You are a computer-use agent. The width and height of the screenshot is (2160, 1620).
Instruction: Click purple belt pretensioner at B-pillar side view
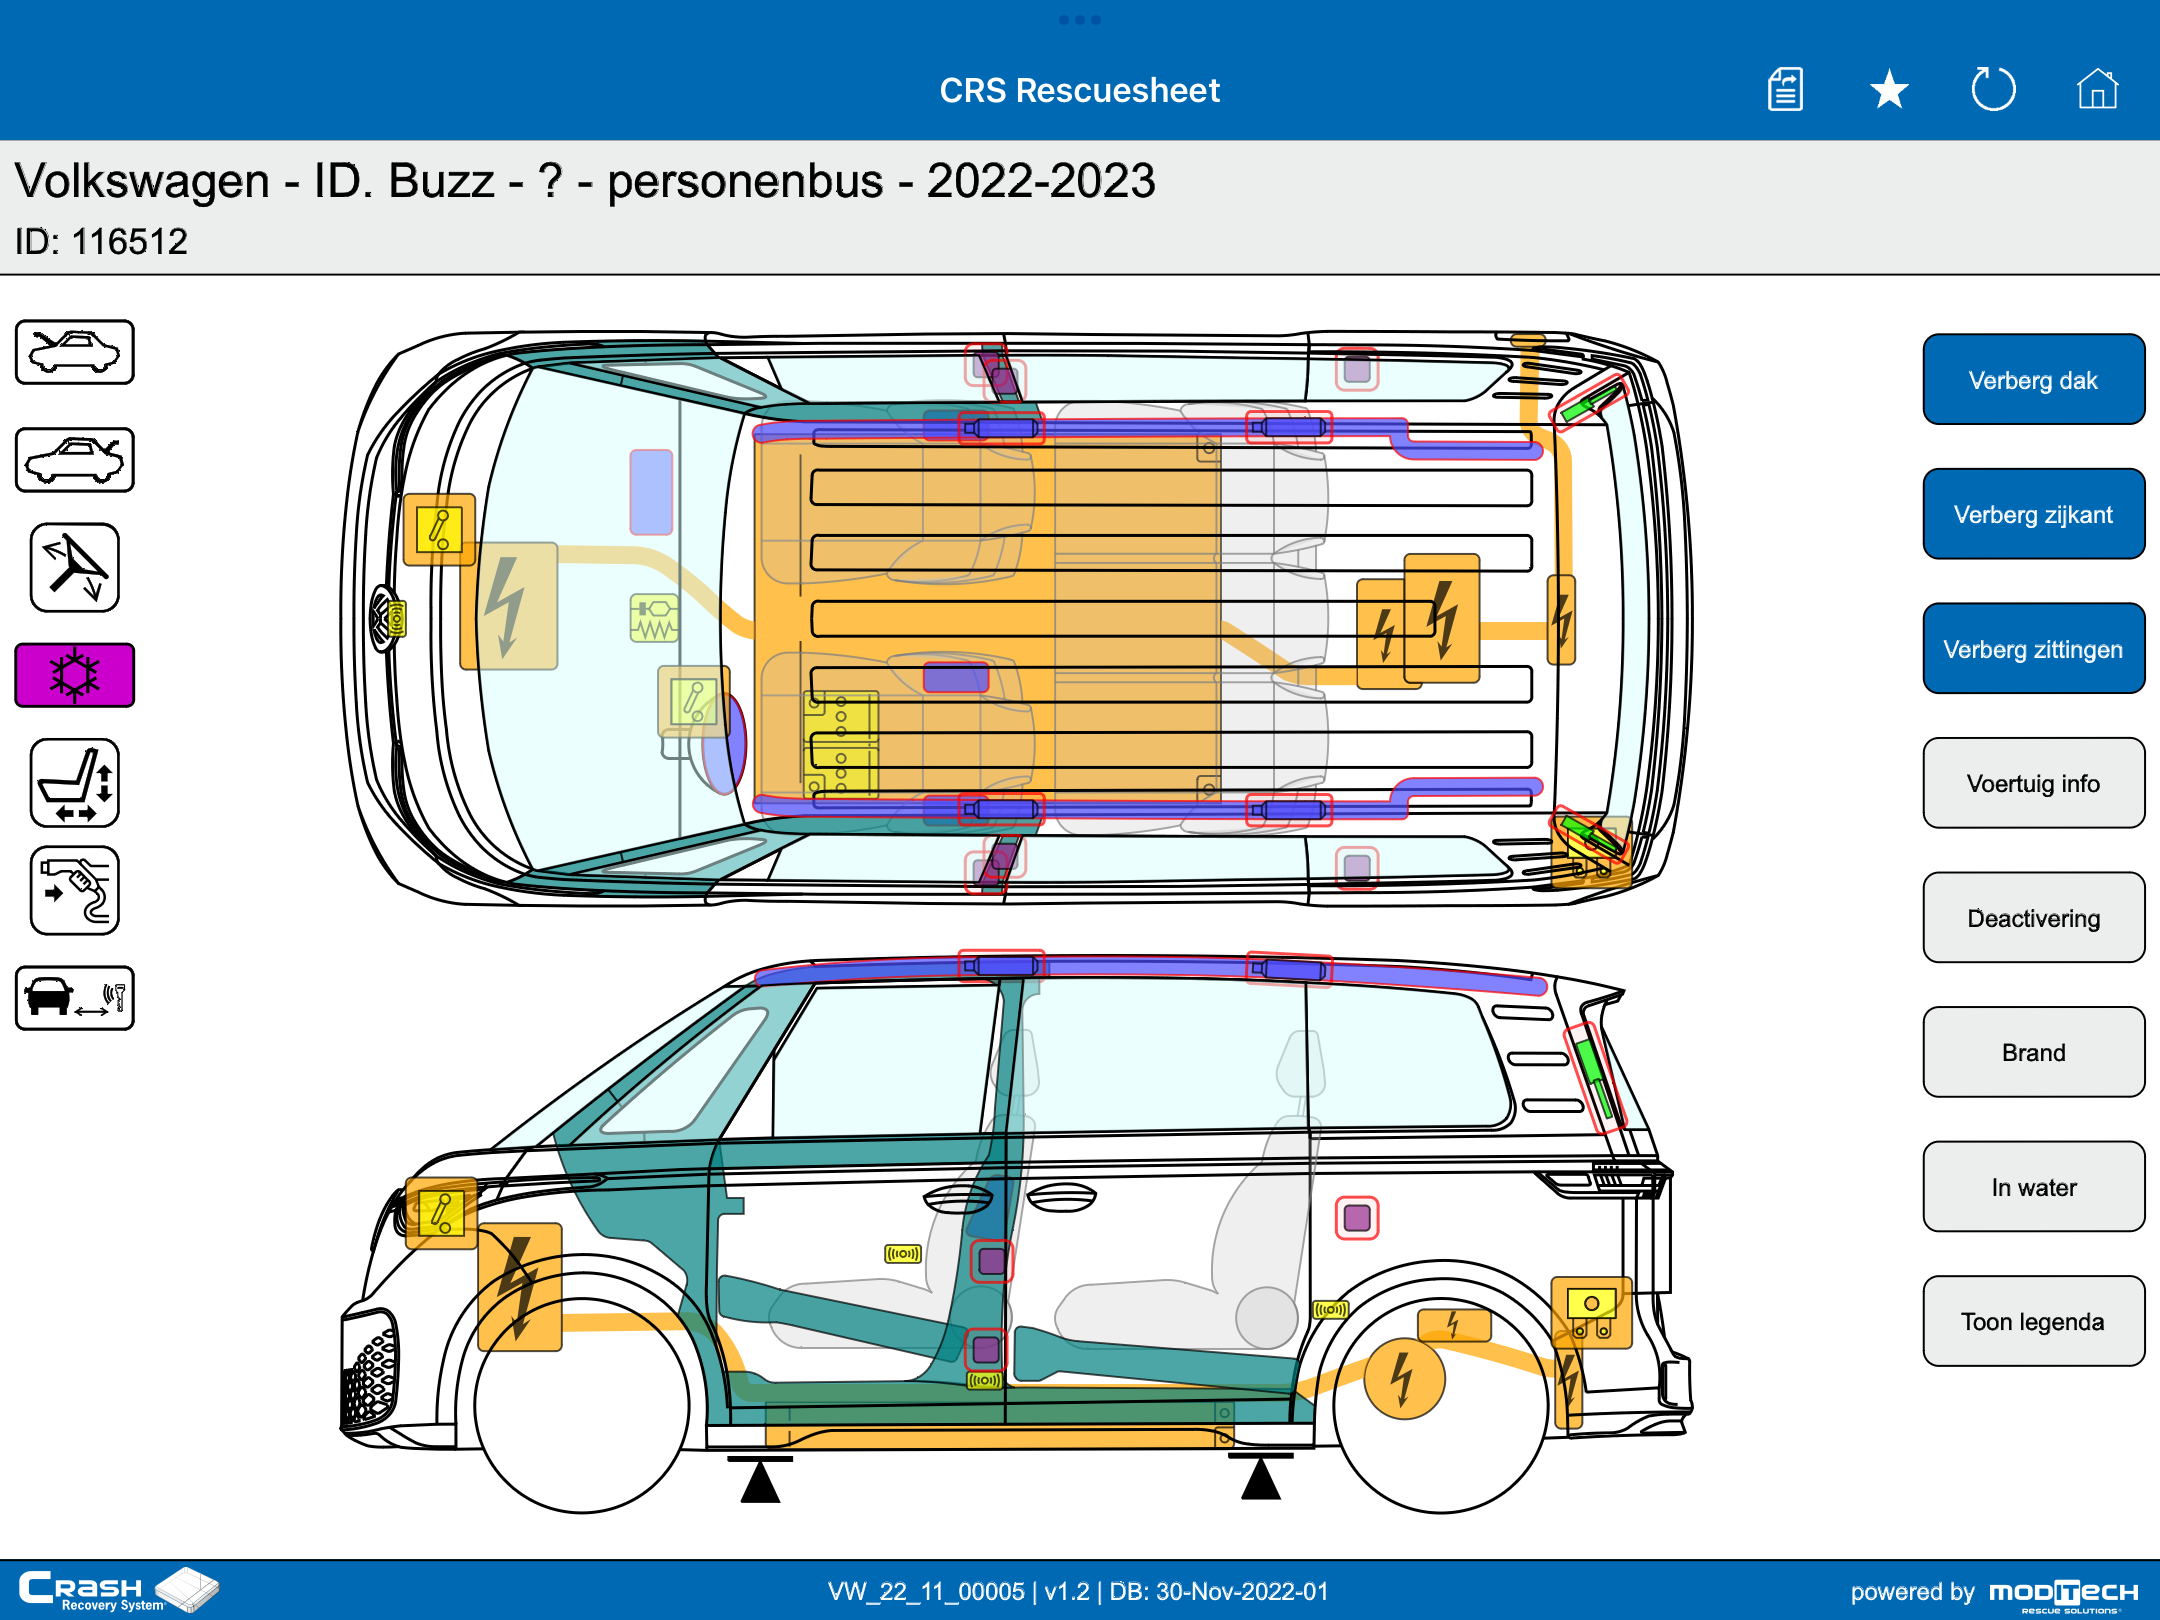(x=992, y=1261)
